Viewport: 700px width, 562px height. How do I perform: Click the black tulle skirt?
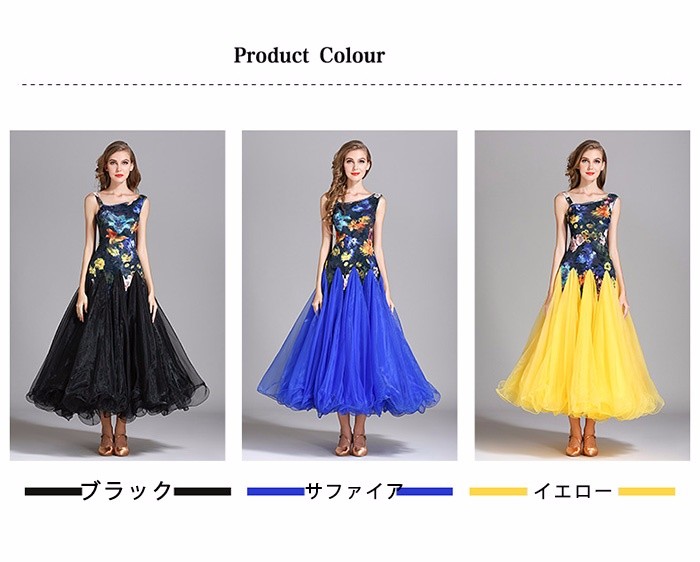(x=117, y=353)
